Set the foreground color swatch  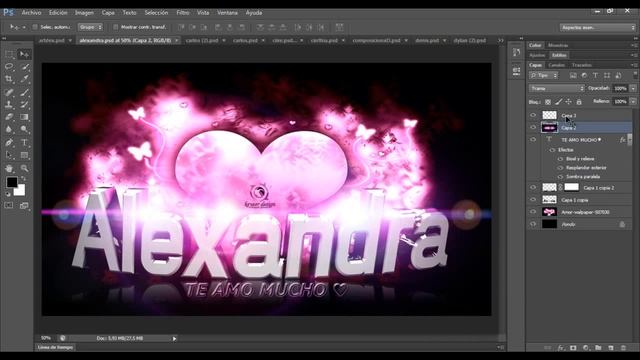click(x=11, y=182)
